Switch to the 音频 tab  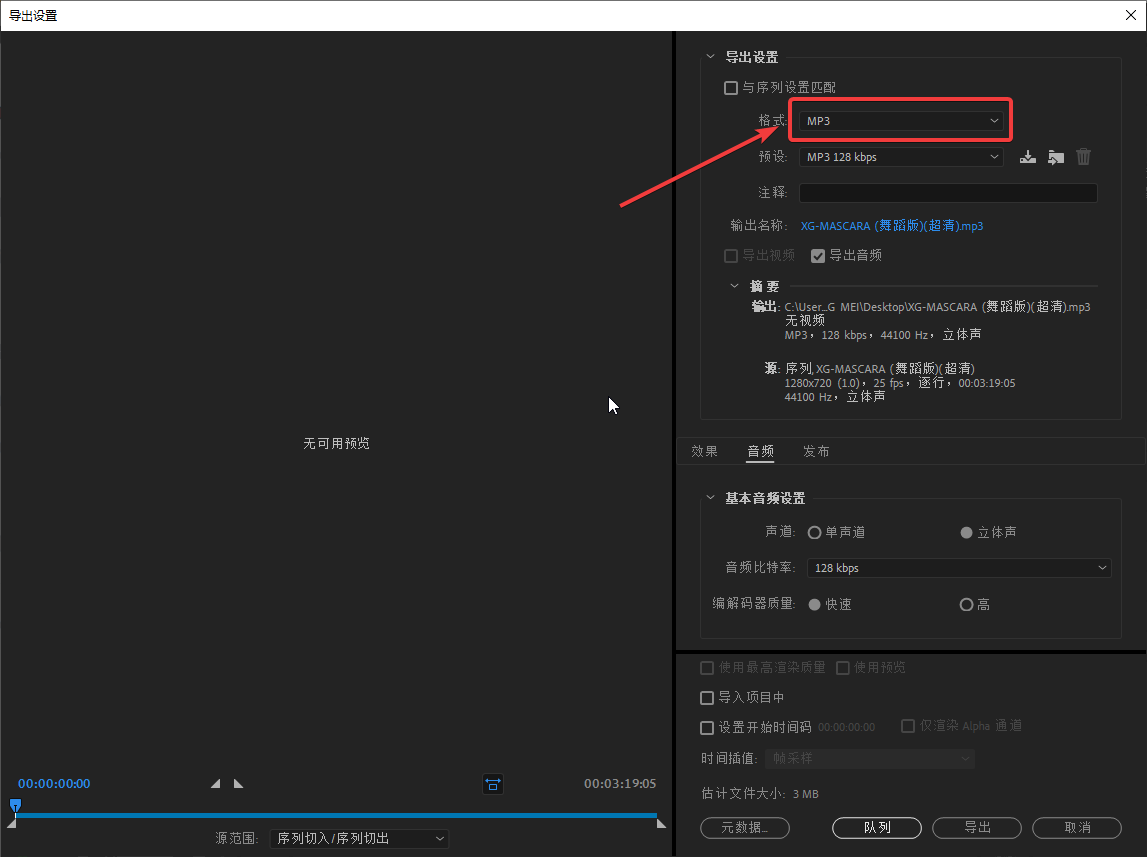click(760, 451)
